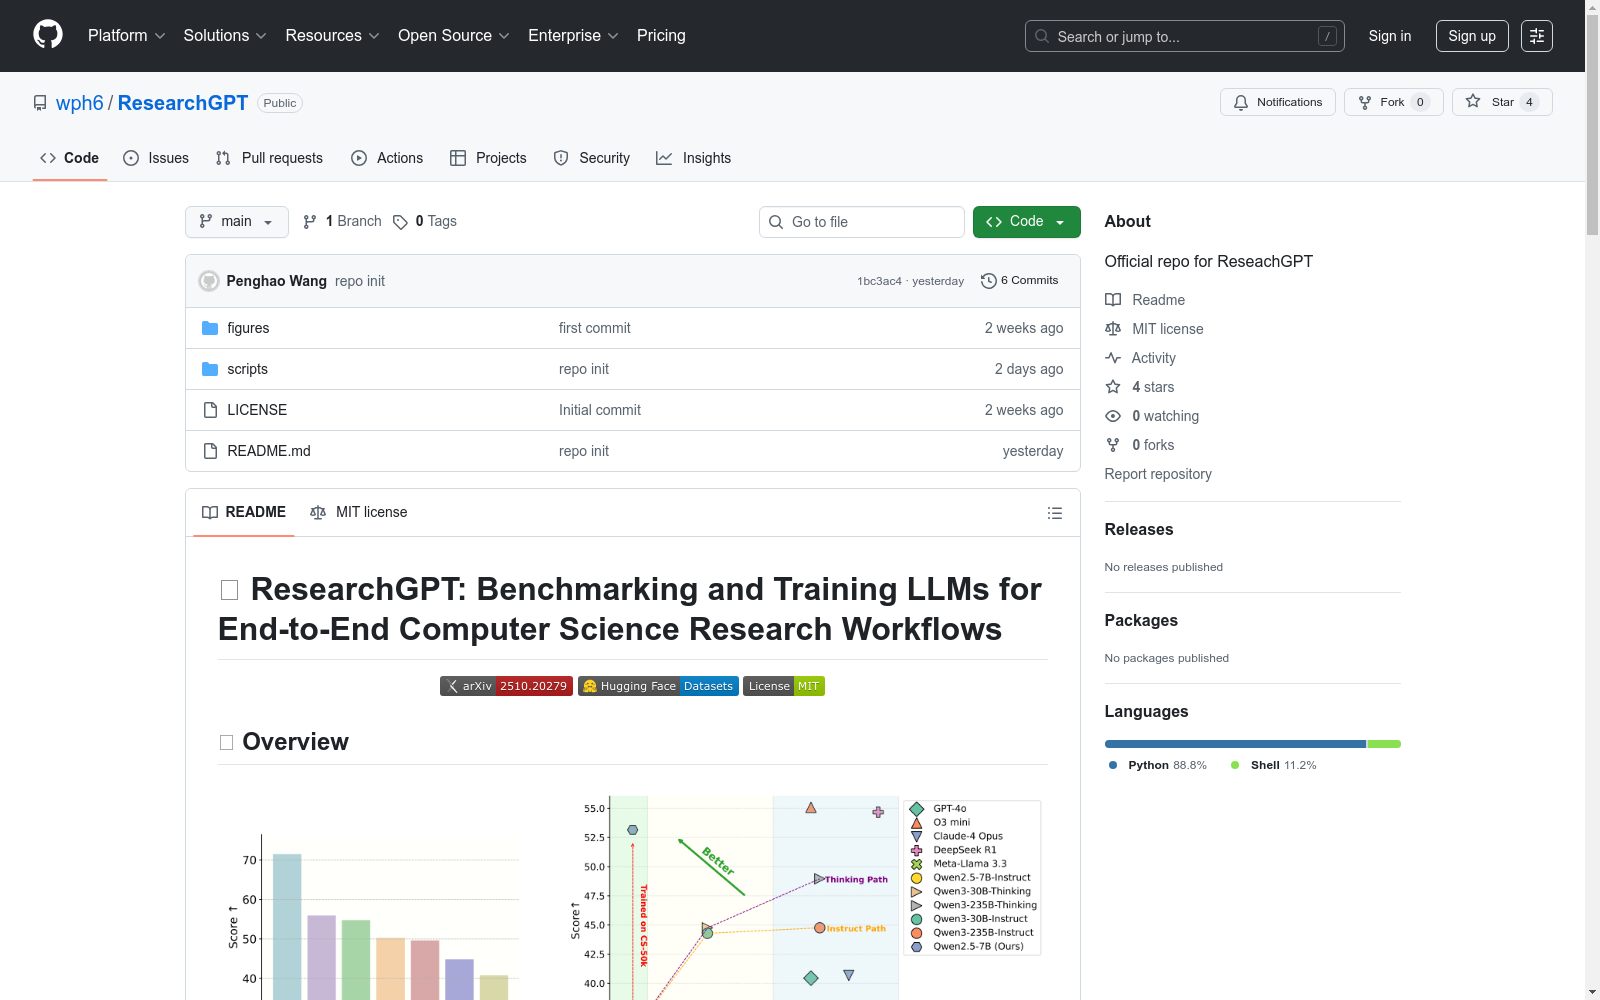Click the Penghao Wang avatar
Image resolution: width=1600 pixels, height=1000 pixels.
coord(209,281)
